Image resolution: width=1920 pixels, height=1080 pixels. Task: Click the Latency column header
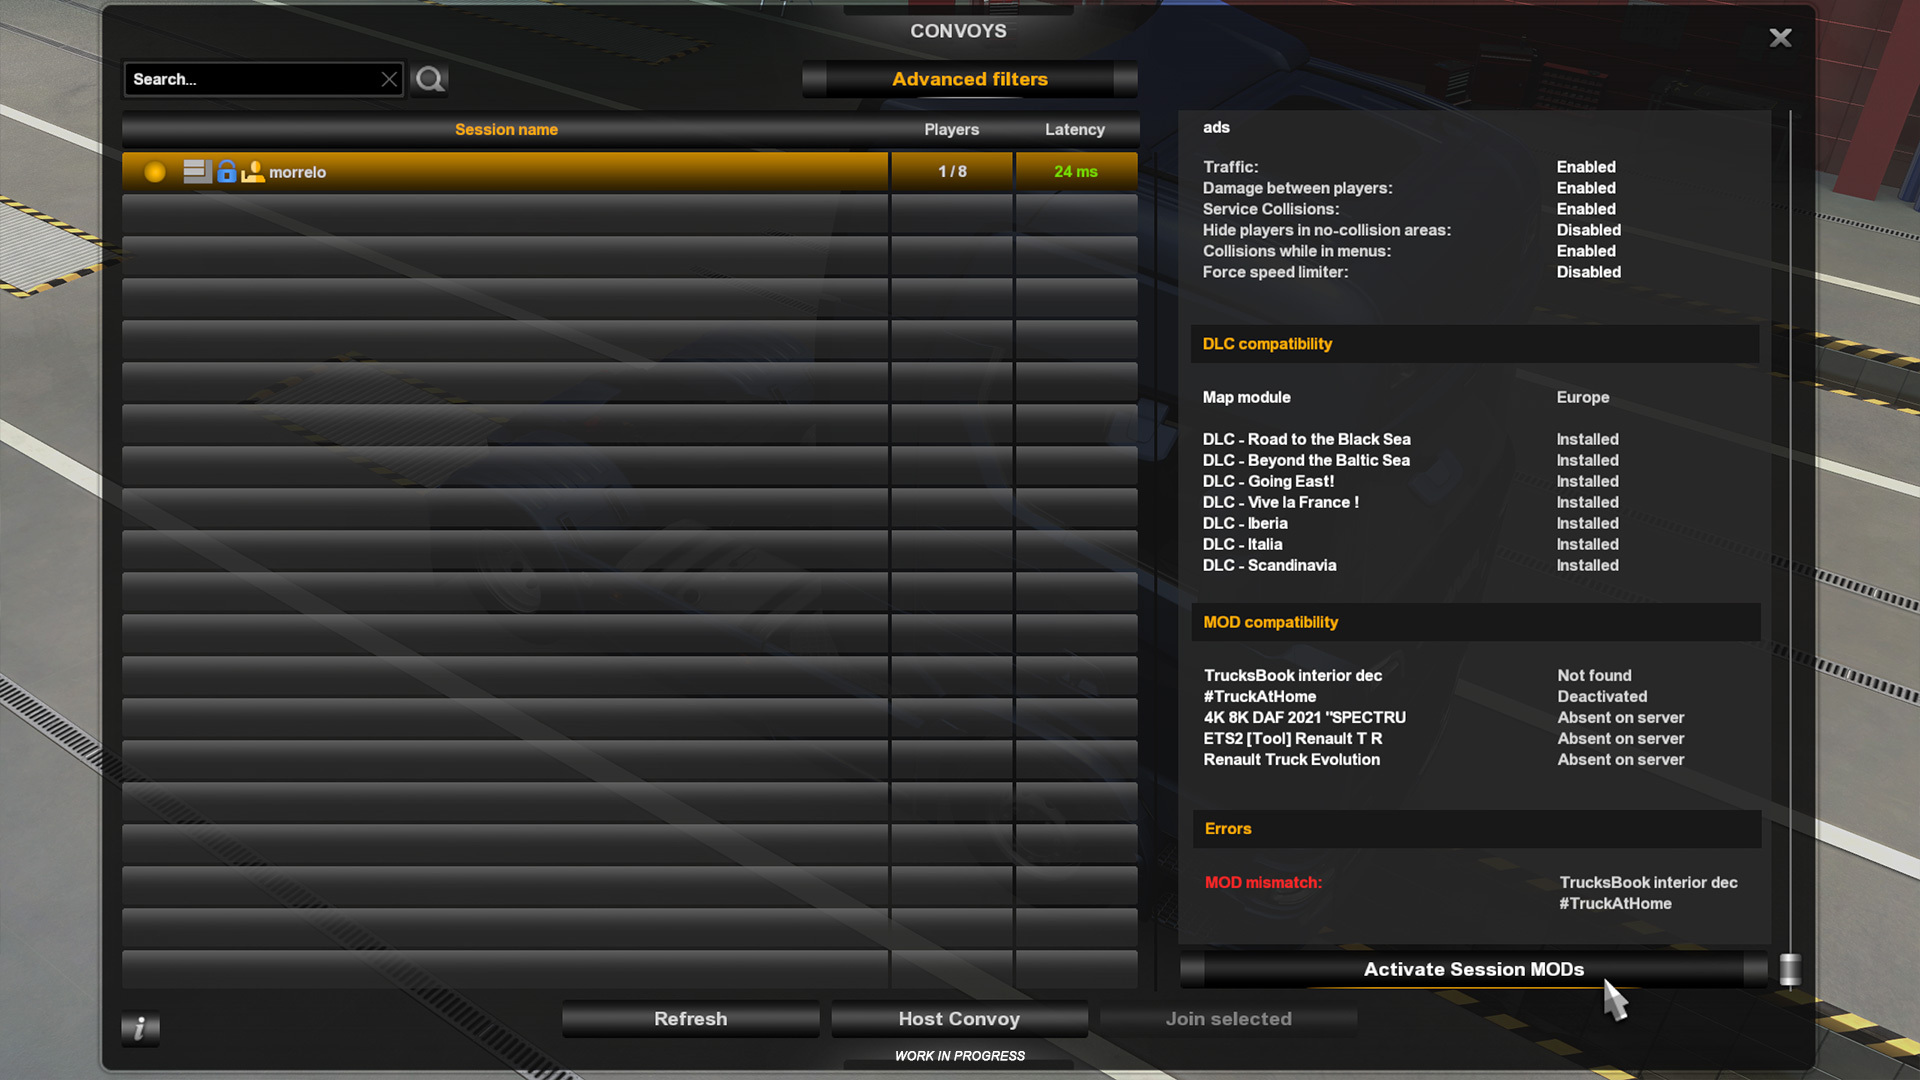click(1075, 128)
